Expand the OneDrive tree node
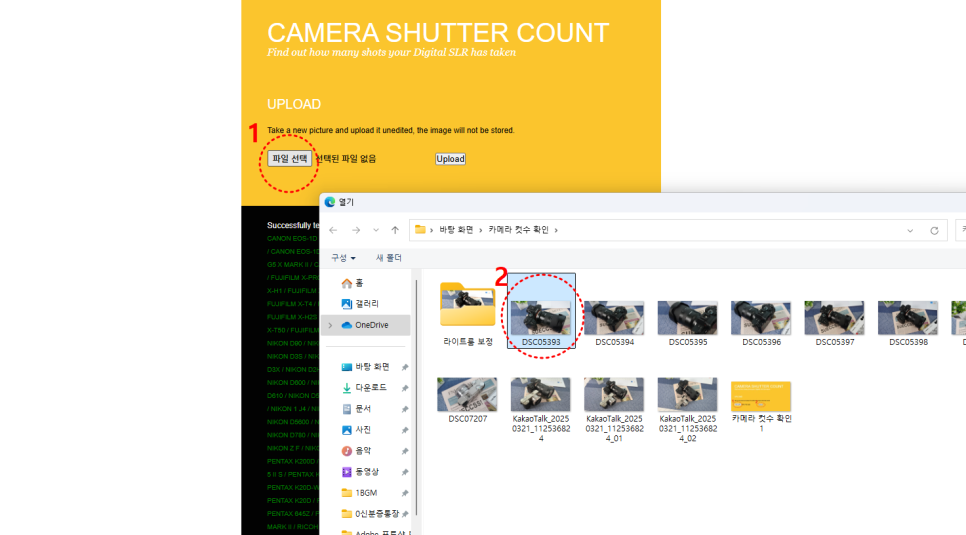Viewport: 966px width, 535px height. coord(330,325)
